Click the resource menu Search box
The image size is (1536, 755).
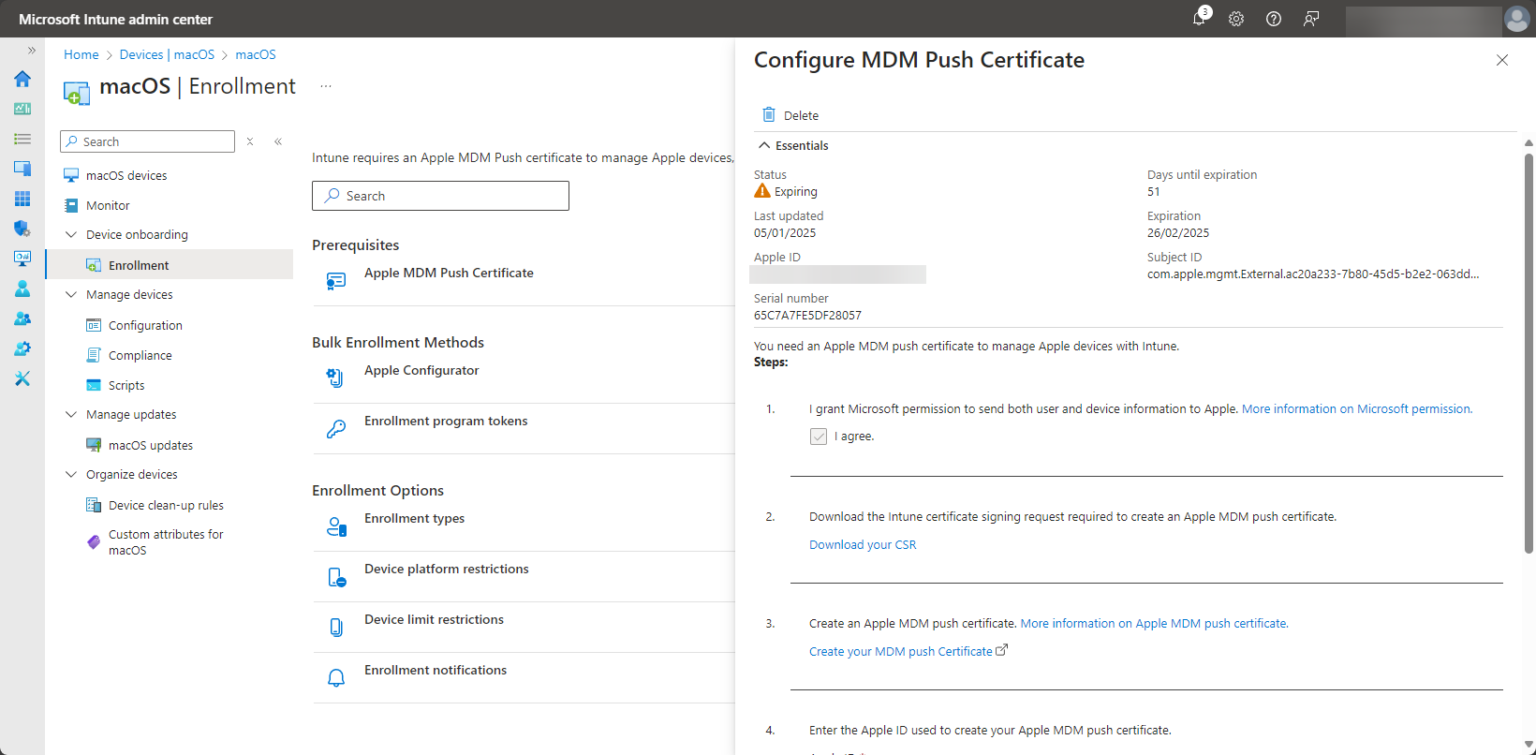(147, 142)
